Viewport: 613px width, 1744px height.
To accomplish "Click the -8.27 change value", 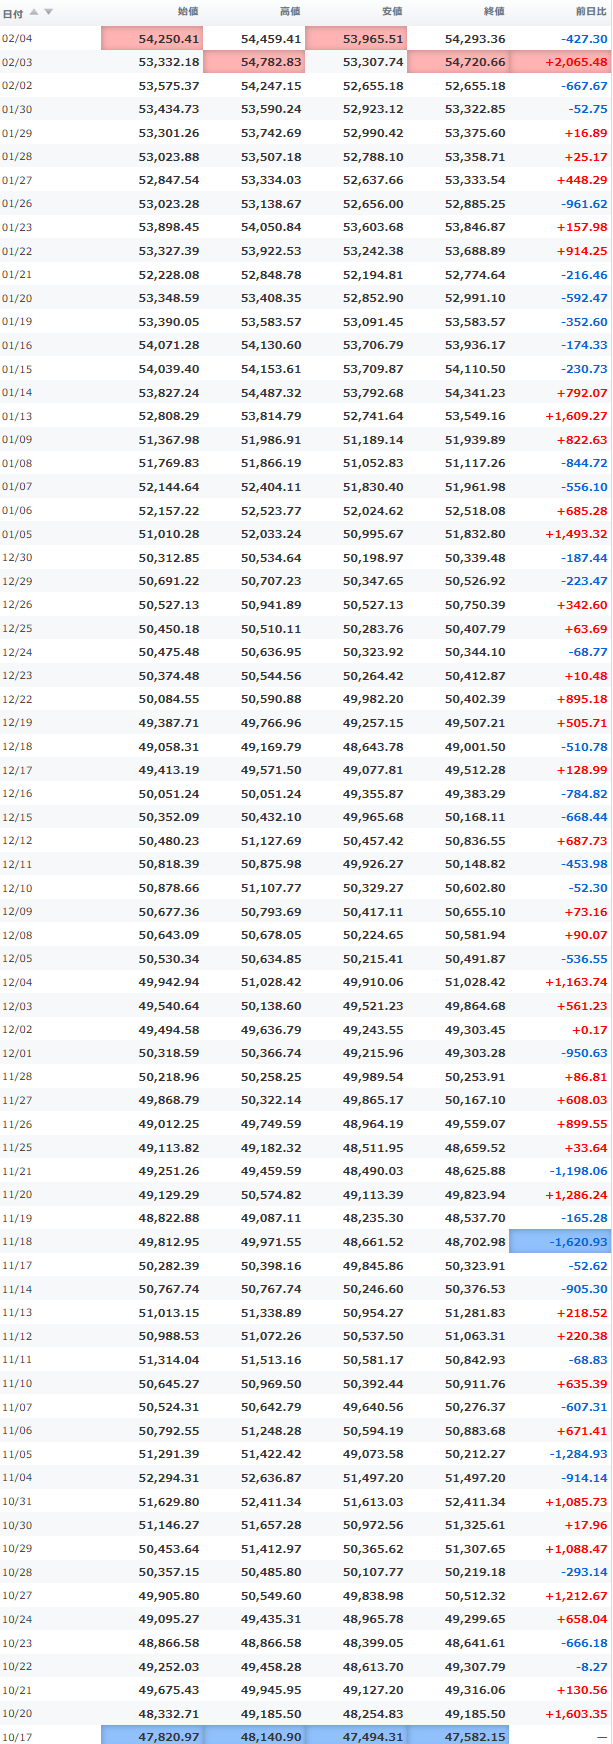I will coord(592,1667).
